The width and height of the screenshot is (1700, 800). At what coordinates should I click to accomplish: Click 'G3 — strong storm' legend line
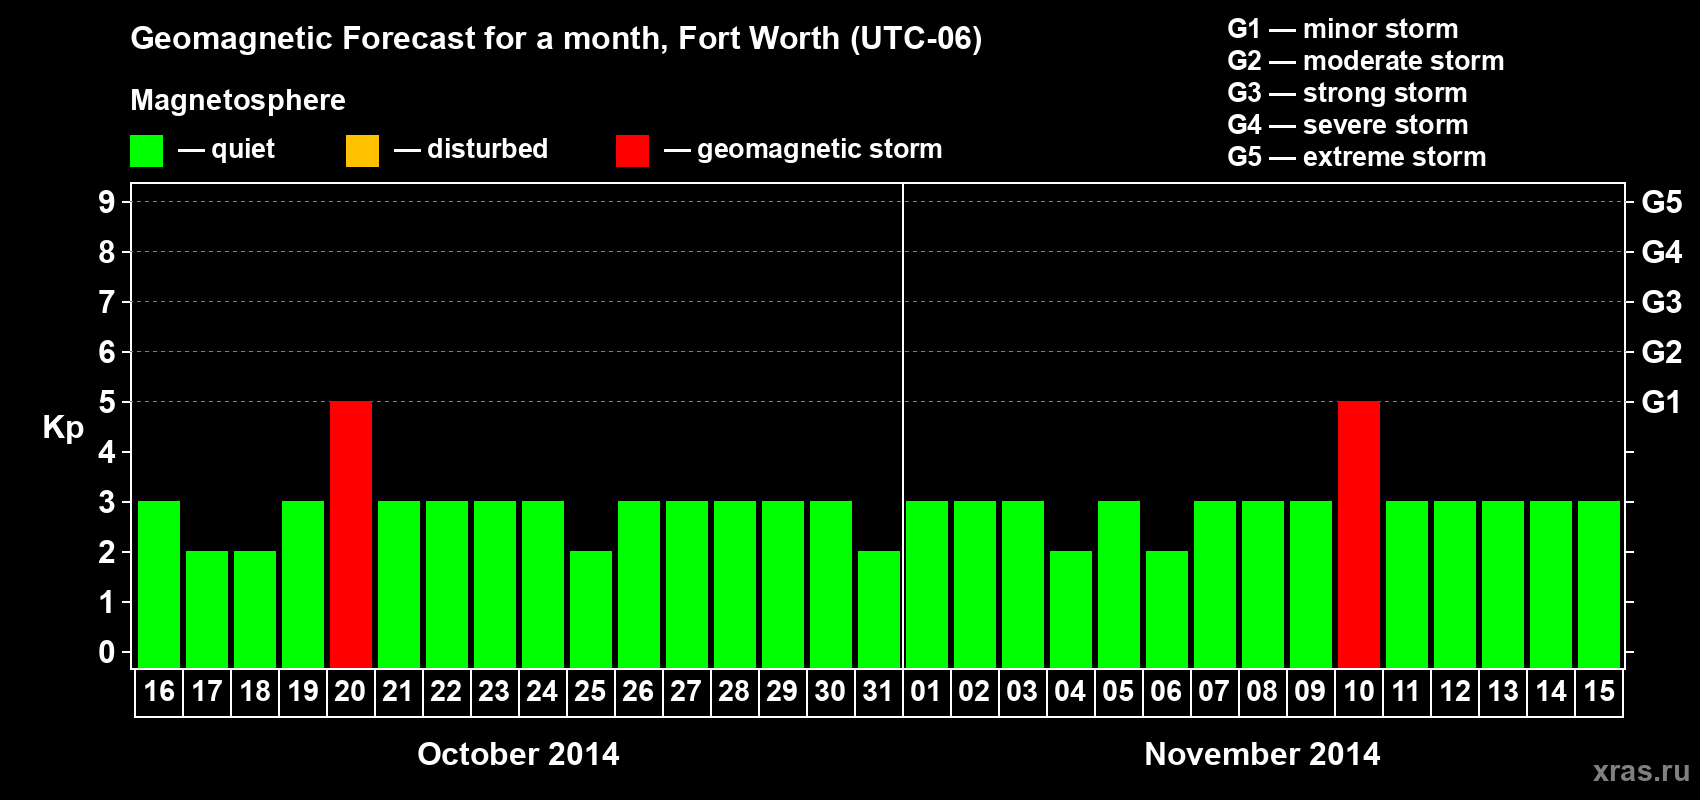pyautogui.click(x=1348, y=93)
